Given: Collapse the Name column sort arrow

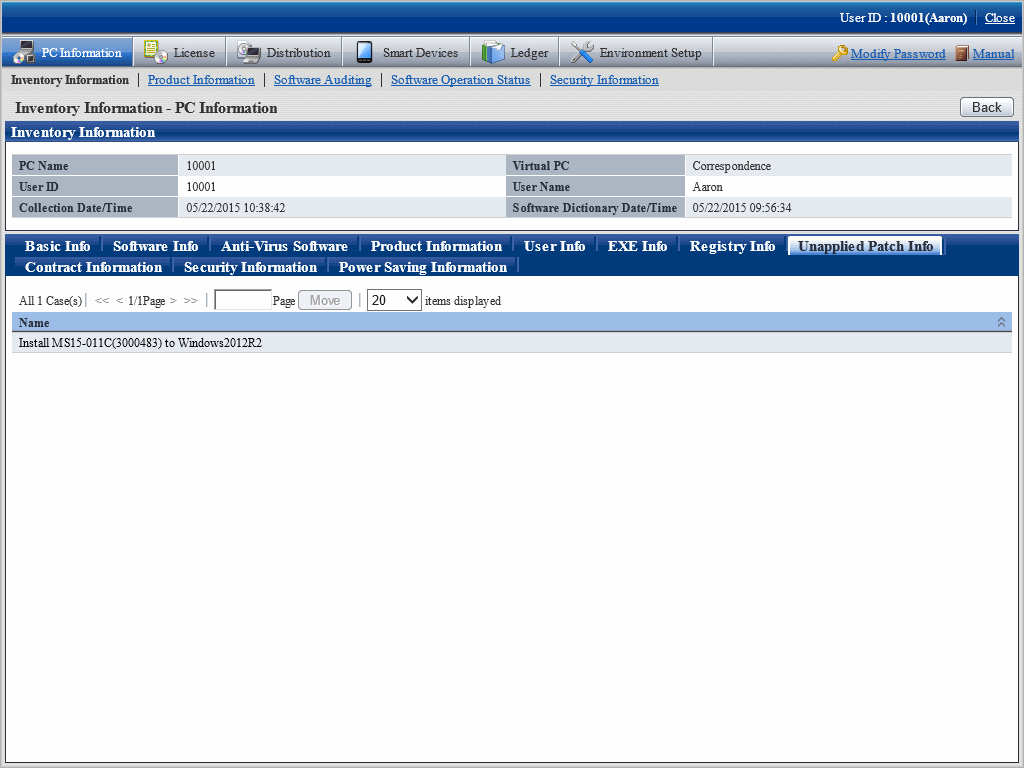Looking at the screenshot, I should click(x=1001, y=322).
